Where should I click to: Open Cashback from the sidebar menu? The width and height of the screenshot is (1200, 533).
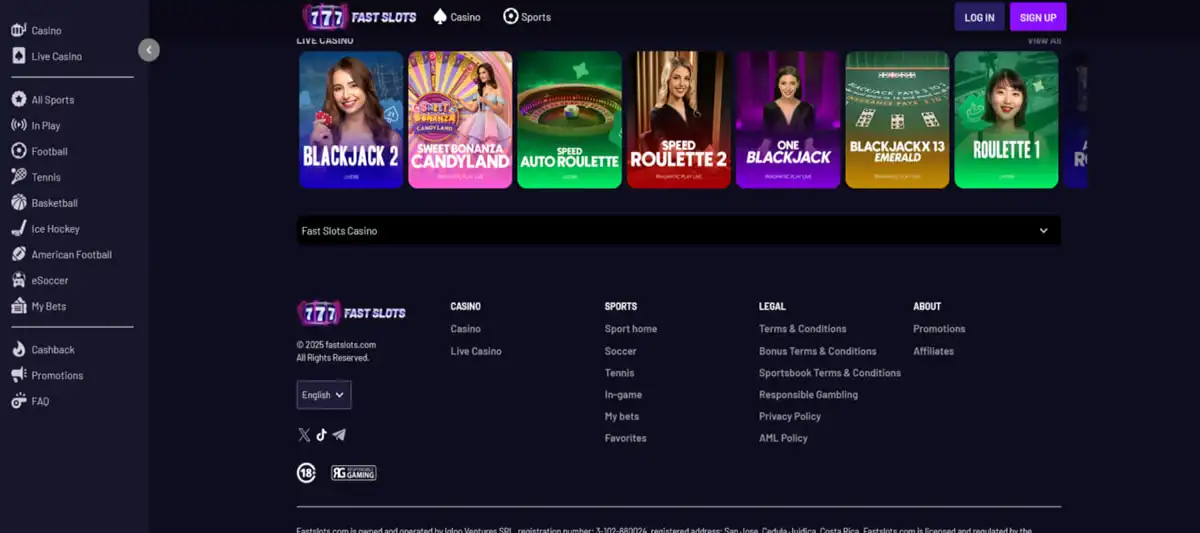(53, 350)
